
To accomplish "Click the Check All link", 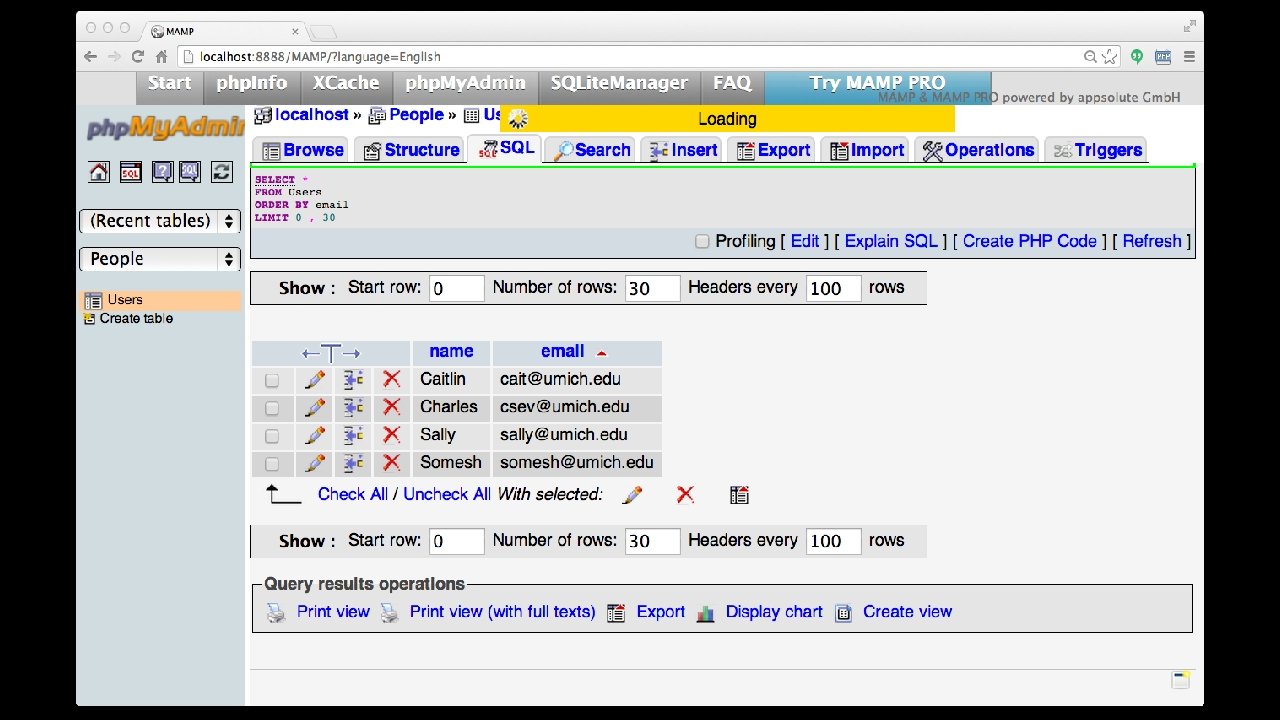I will click(x=353, y=494).
